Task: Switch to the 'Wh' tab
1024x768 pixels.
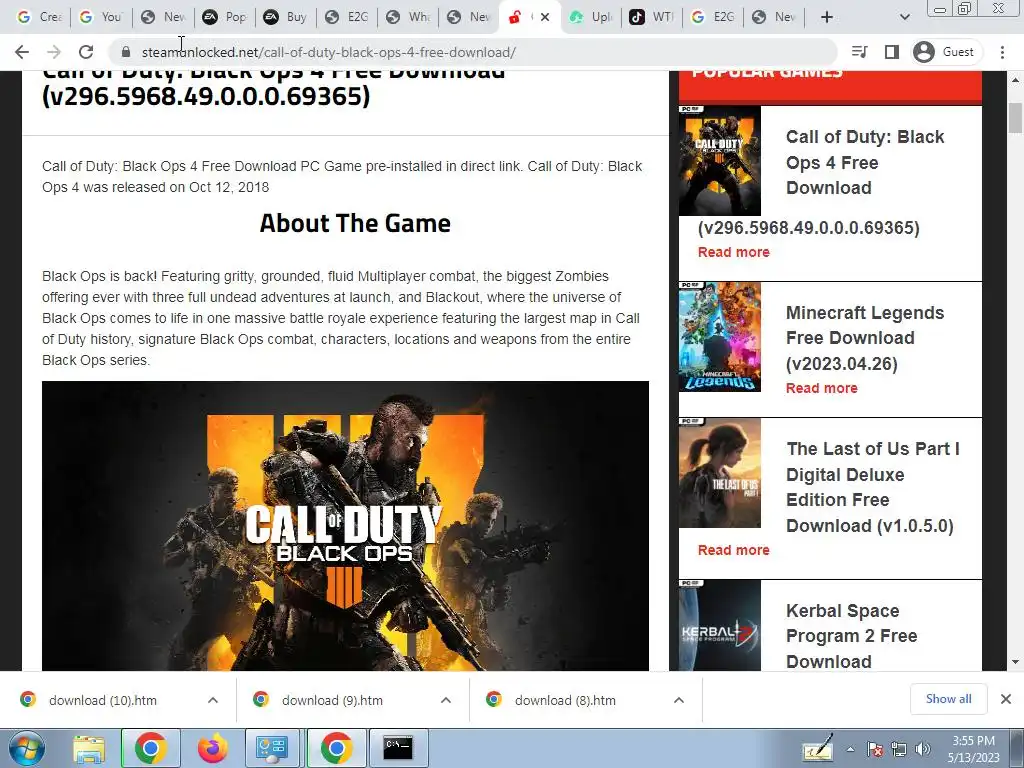Action: (408, 17)
